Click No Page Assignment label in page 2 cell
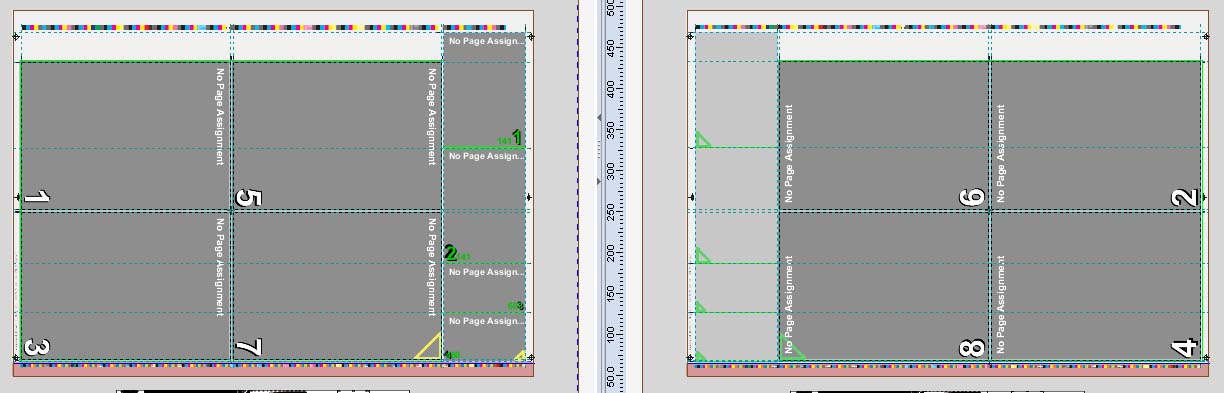 (1001, 153)
